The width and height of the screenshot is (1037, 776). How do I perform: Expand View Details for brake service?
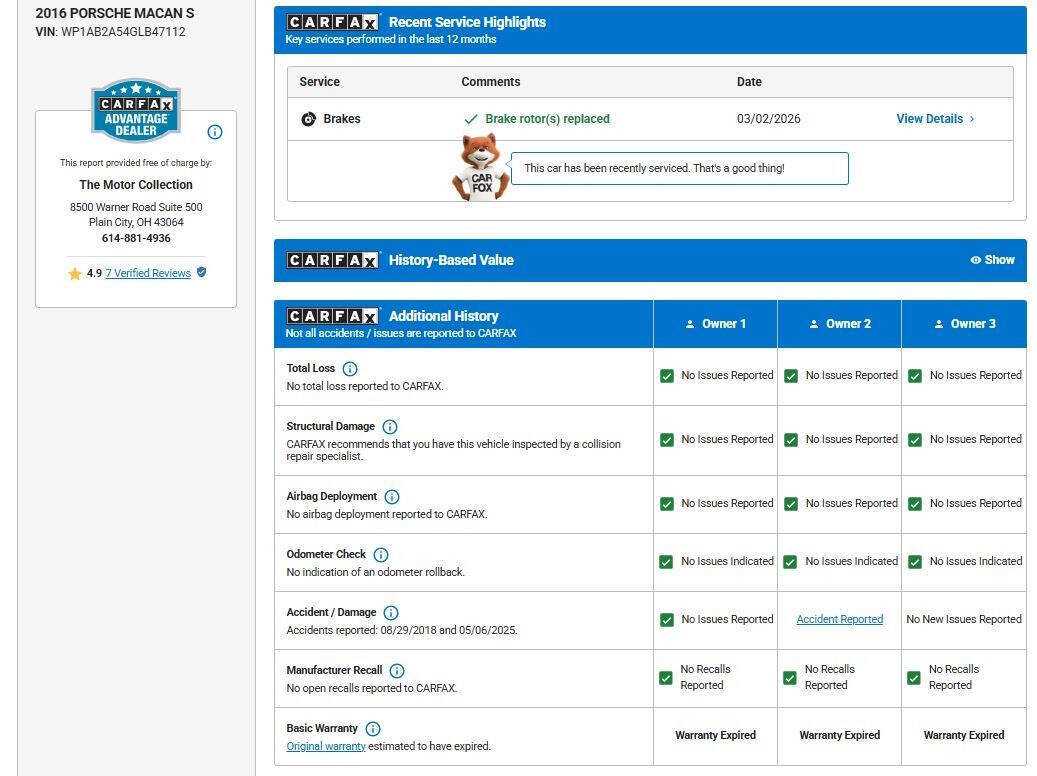click(935, 119)
